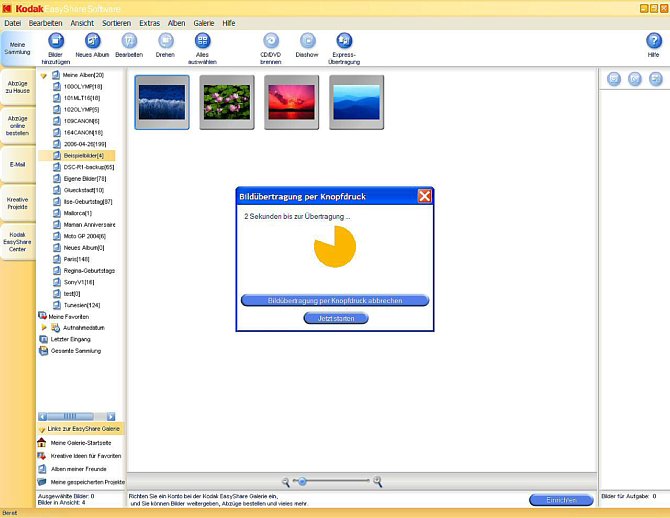Create a Neues Album from toolbar

[x=92, y=41]
